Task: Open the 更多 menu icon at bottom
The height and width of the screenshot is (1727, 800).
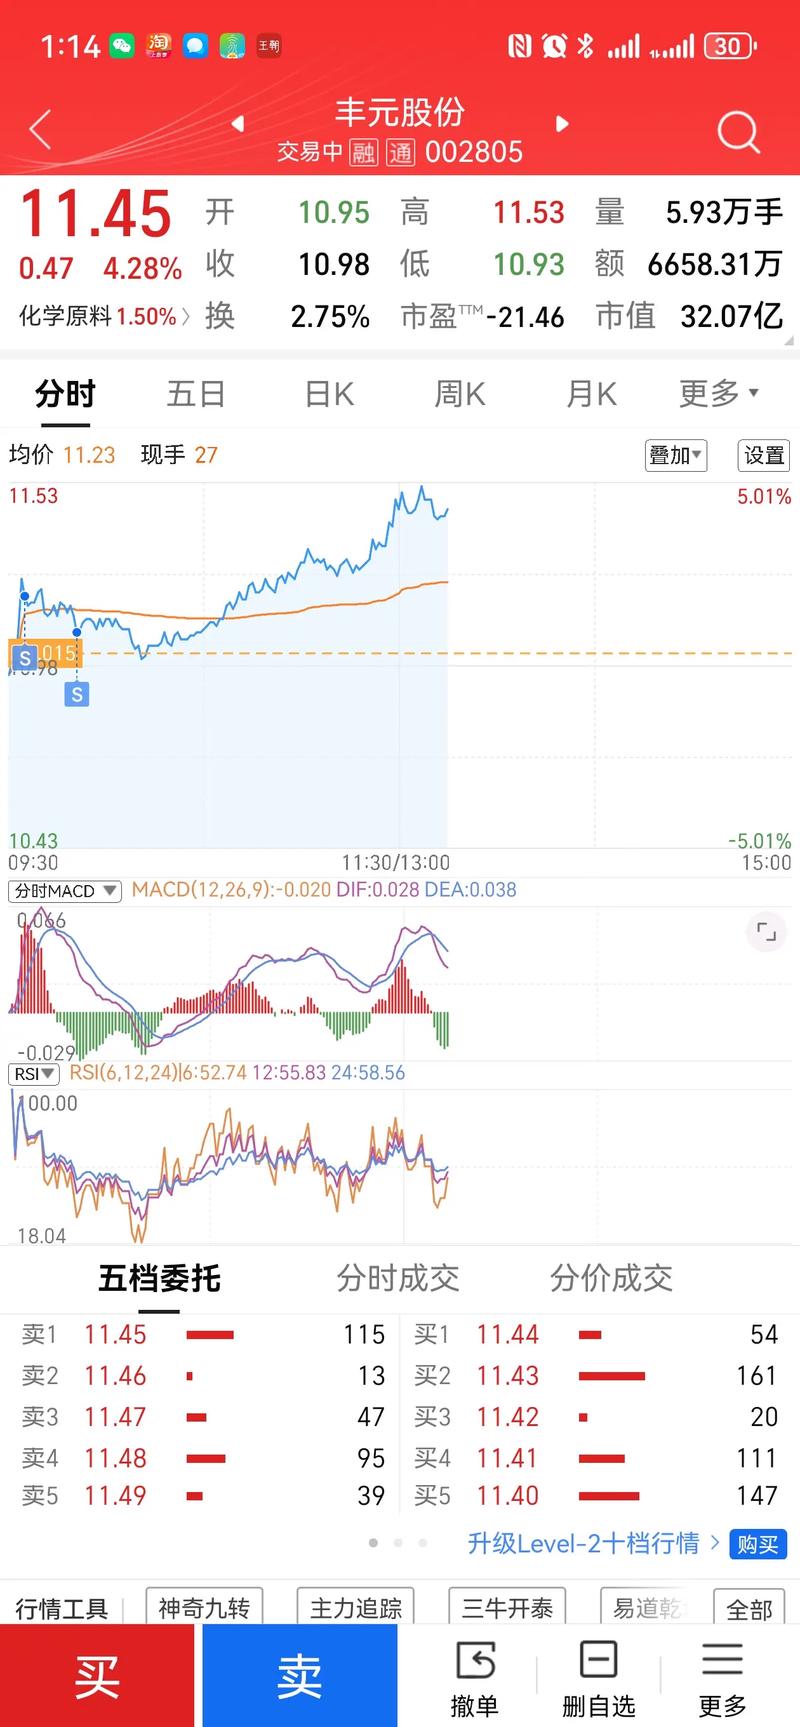Action: click(722, 1677)
